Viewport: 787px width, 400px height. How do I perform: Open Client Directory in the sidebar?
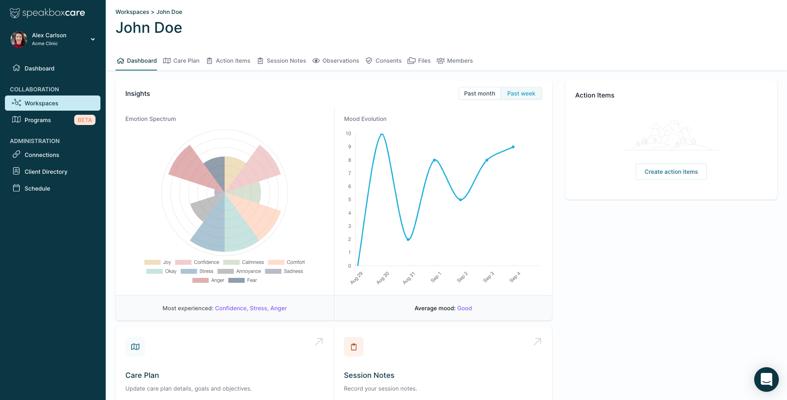coord(45,172)
